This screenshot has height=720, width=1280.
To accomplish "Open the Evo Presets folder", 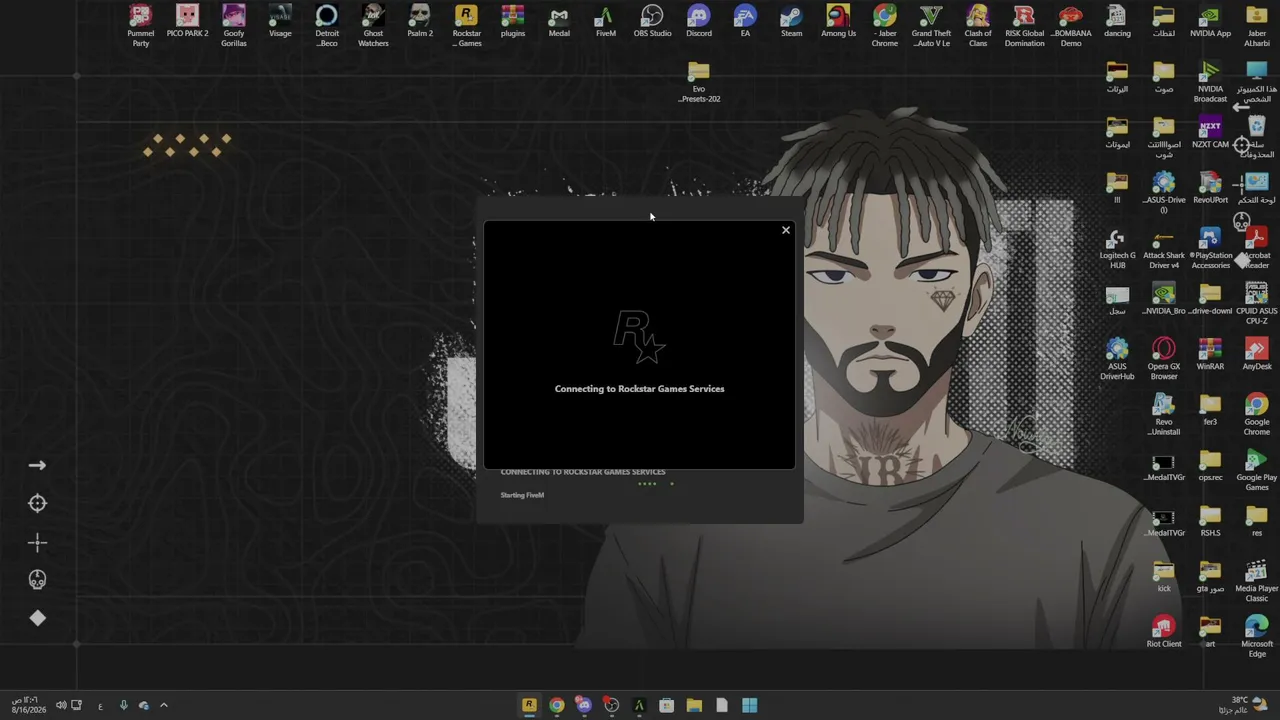I will [x=699, y=82].
